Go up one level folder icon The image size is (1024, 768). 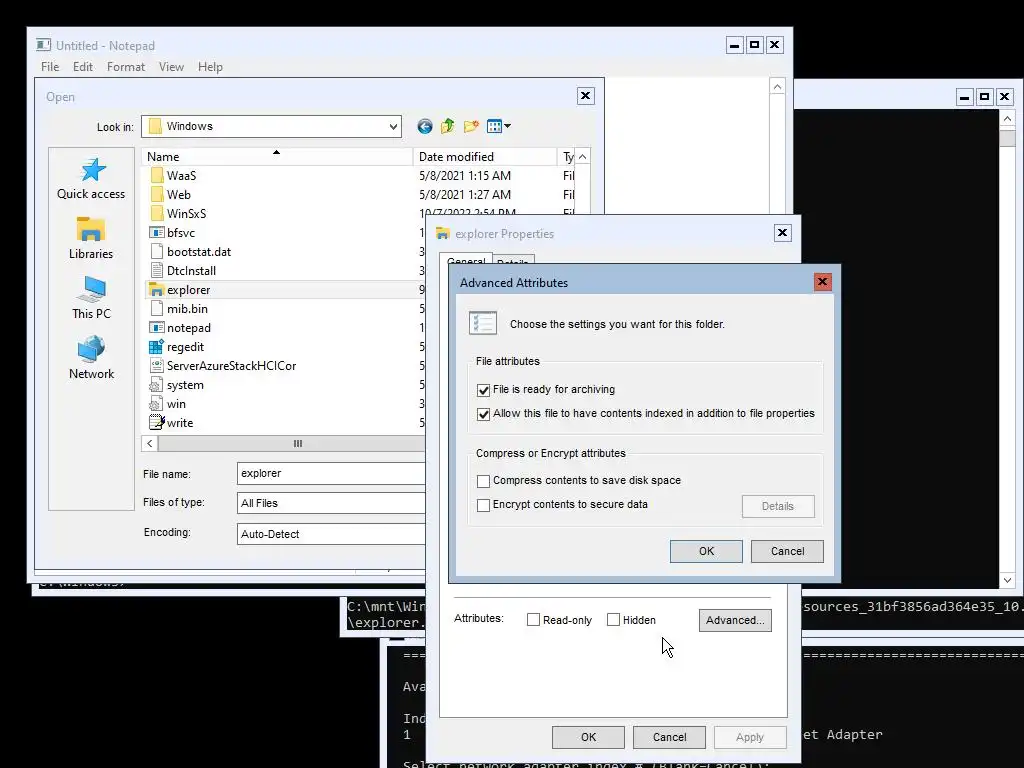[447, 126]
